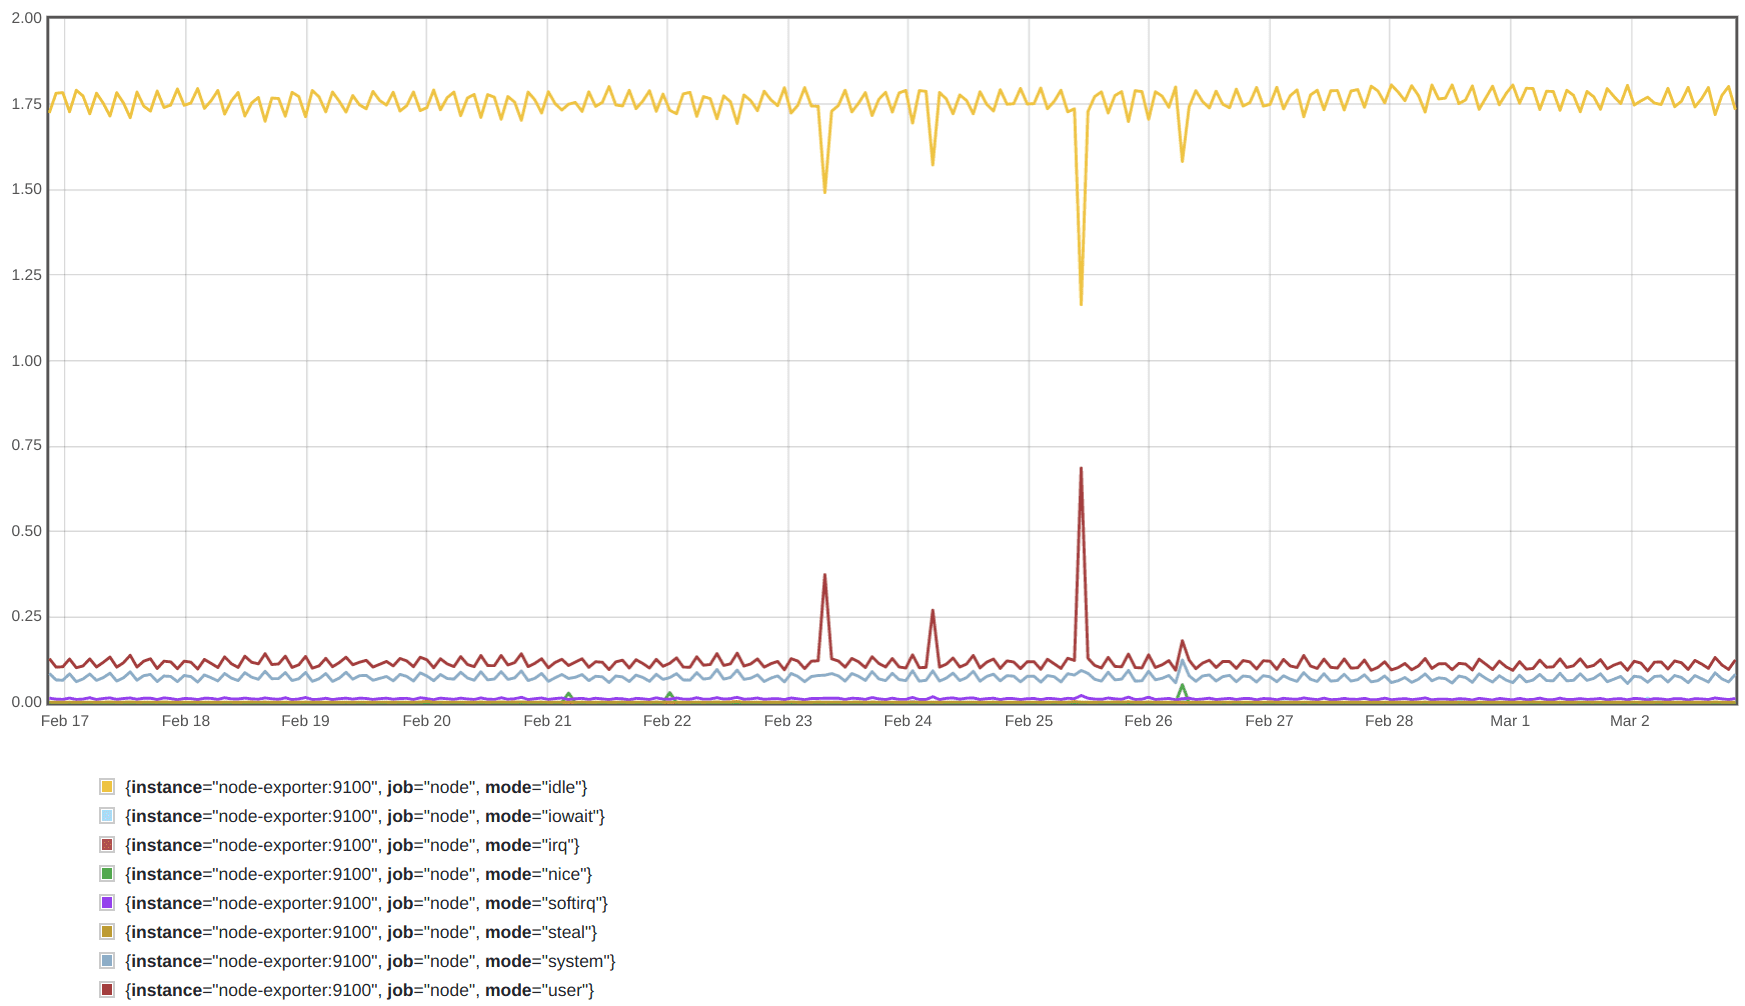1745x1006 pixels.
Task: Click the deepest idle-line dip on Feb 25
Action: tap(1081, 303)
